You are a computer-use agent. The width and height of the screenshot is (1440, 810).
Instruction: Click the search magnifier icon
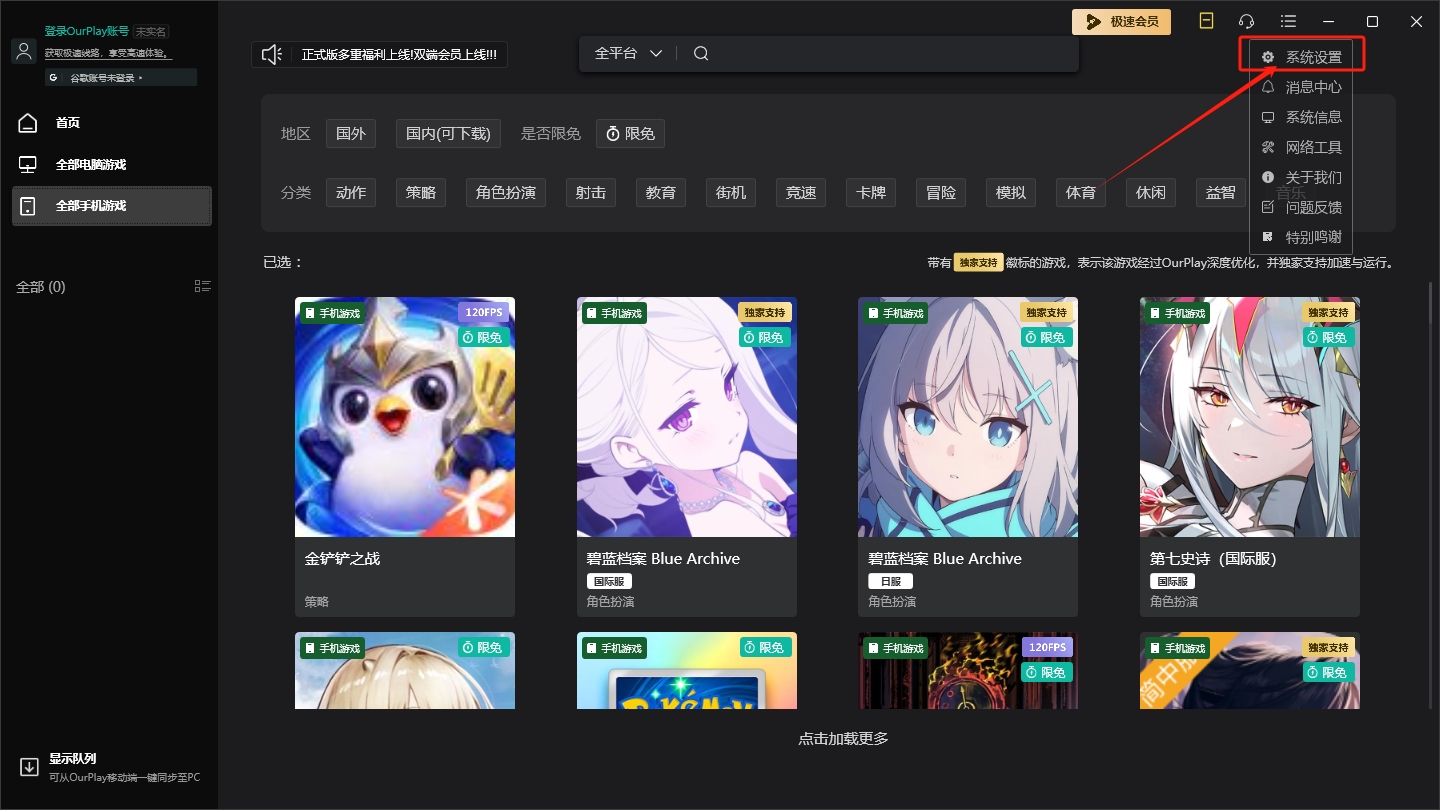coord(701,53)
